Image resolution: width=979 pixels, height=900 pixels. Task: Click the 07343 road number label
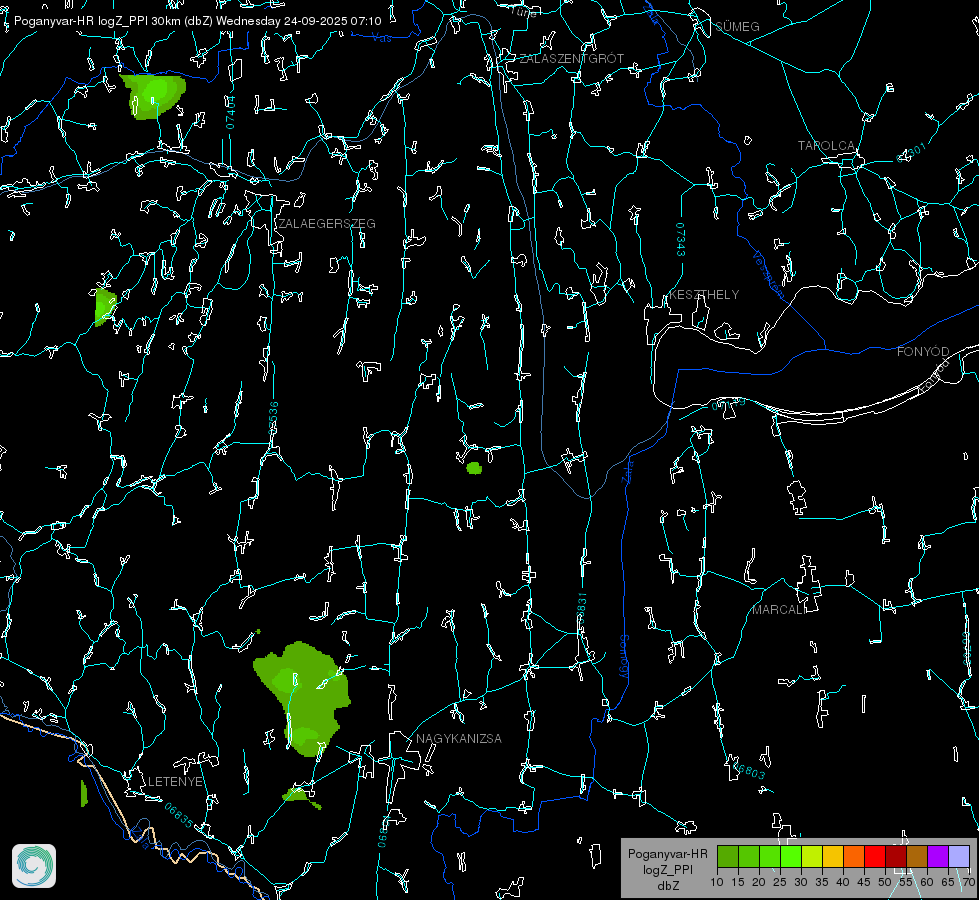(680, 240)
